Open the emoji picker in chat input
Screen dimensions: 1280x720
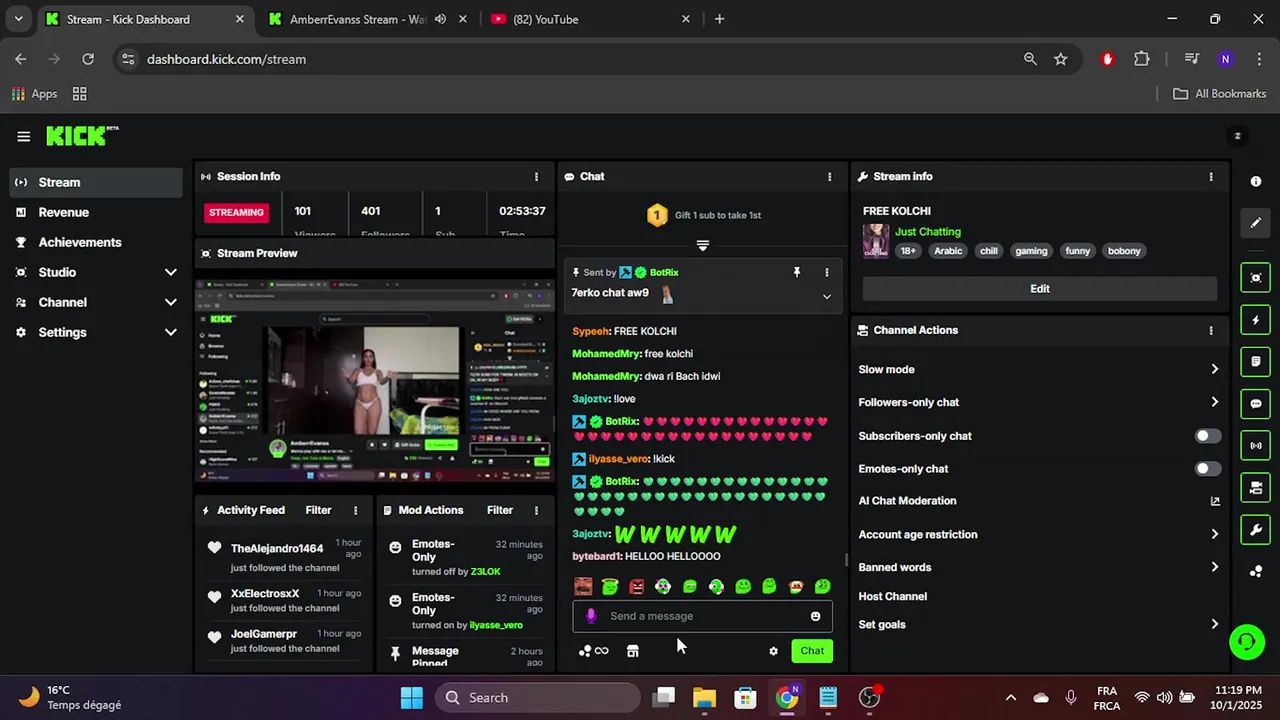pos(815,616)
